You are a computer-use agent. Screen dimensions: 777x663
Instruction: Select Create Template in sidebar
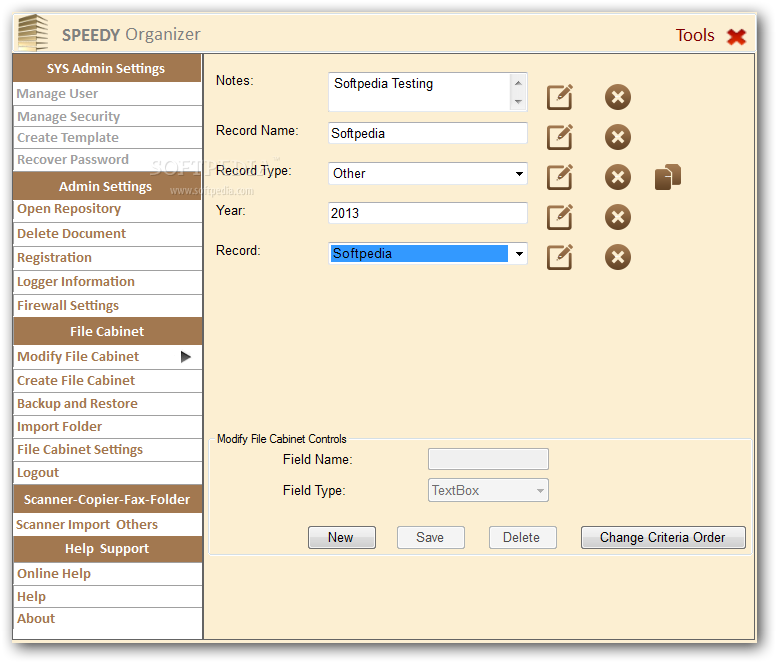pos(108,138)
